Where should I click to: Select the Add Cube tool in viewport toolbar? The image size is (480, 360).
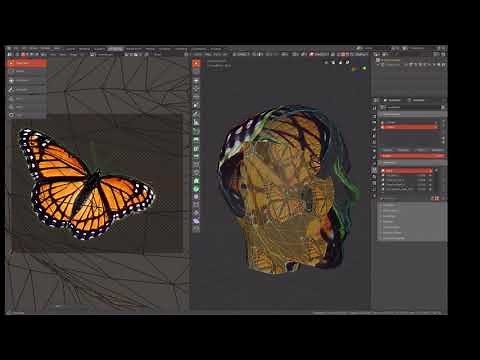click(196, 132)
